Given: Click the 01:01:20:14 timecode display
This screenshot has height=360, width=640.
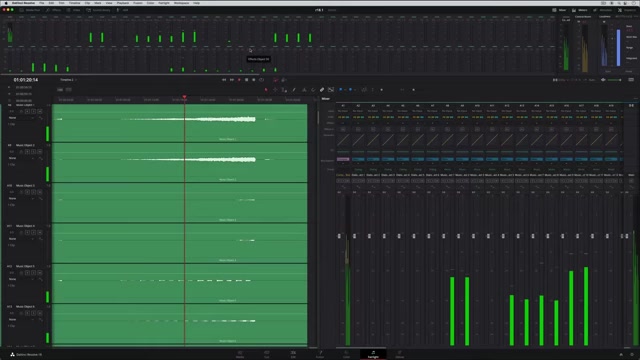Looking at the screenshot, I should [26, 80].
